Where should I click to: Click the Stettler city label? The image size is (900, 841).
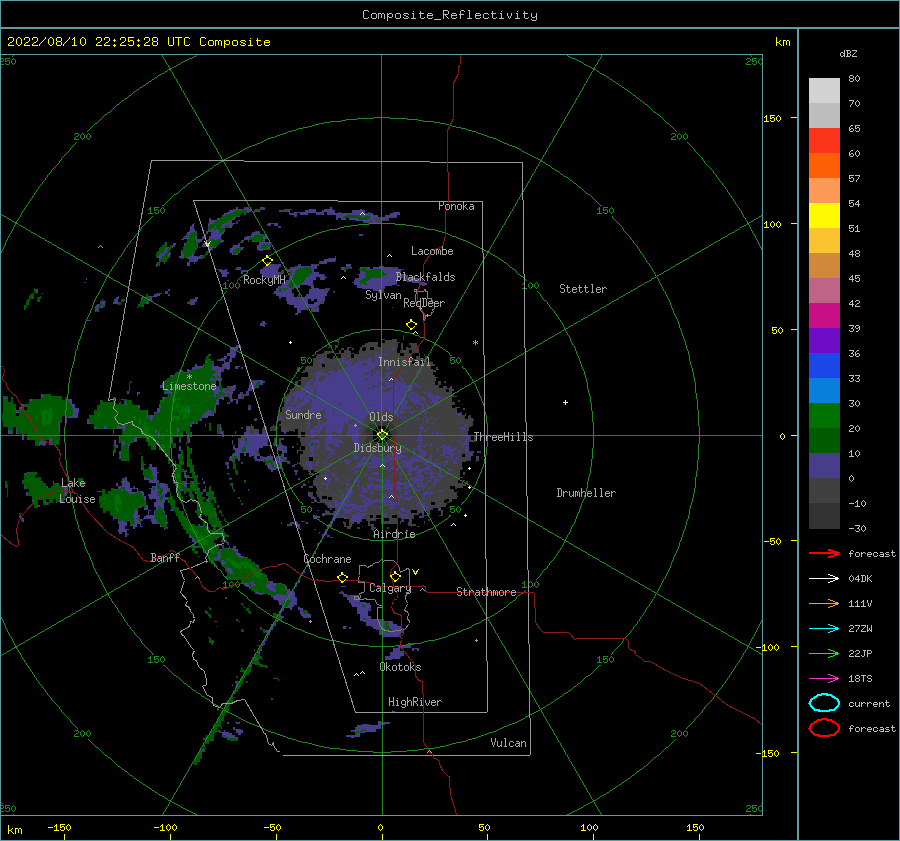pyautogui.click(x=583, y=289)
